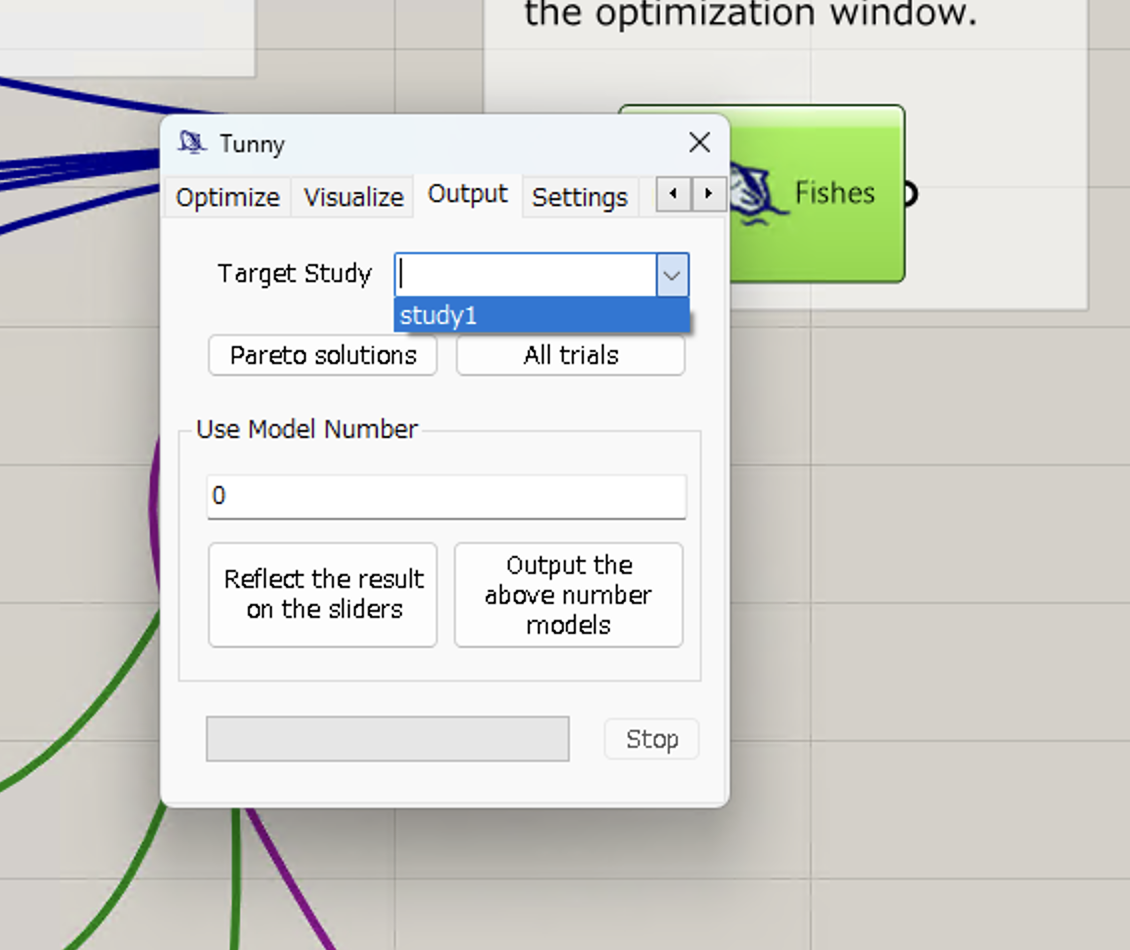Image resolution: width=1130 pixels, height=950 pixels.
Task: Open the Target Study dropdown arrow
Action: click(672, 275)
